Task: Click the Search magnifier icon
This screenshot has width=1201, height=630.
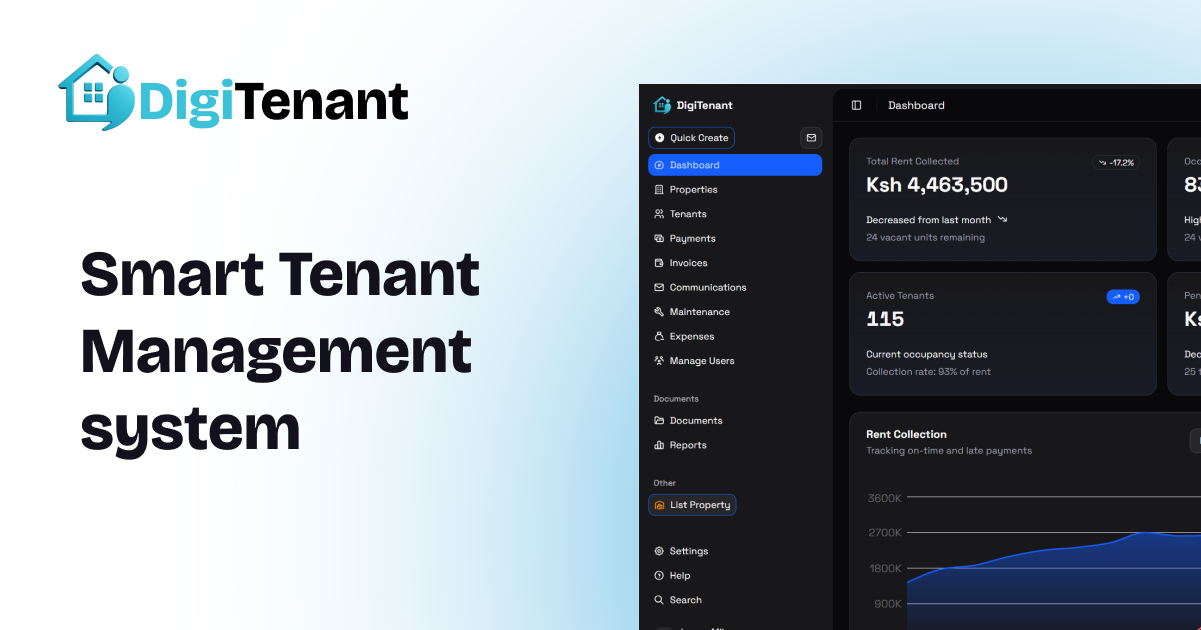Action: tap(659, 600)
